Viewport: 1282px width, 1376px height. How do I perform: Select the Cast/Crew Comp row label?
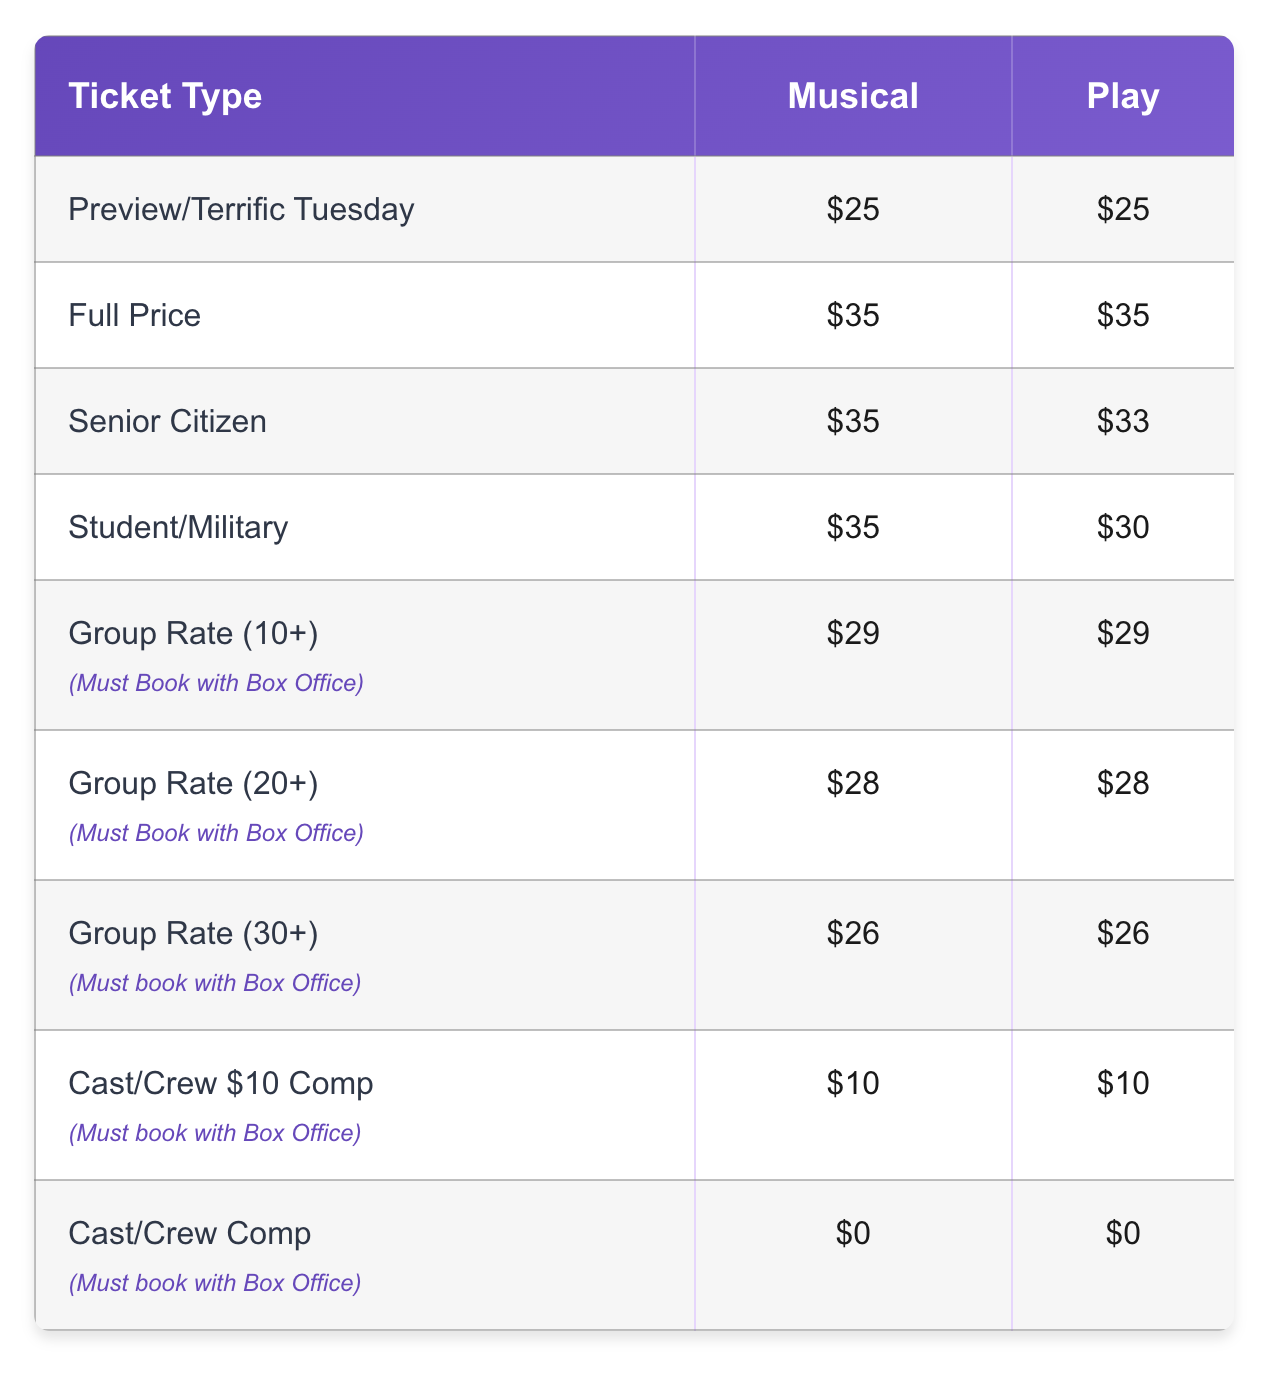coord(190,1233)
